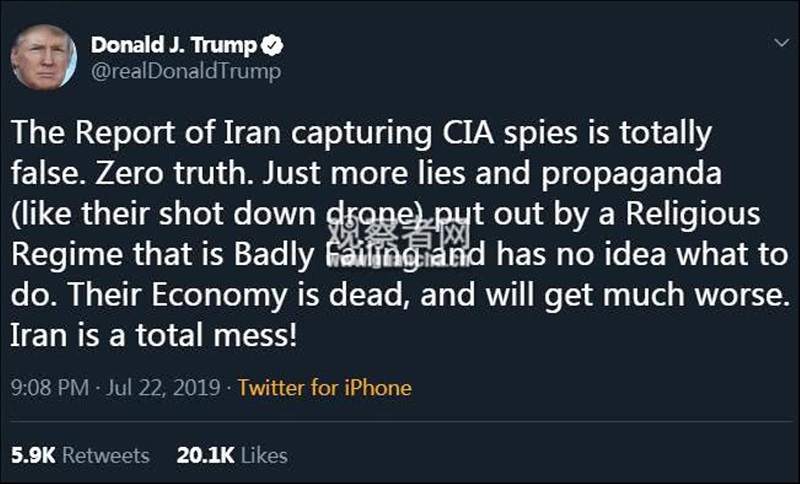800x484 pixels.
Task: Click the 20.1K like count number
Action: click(x=205, y=455)
